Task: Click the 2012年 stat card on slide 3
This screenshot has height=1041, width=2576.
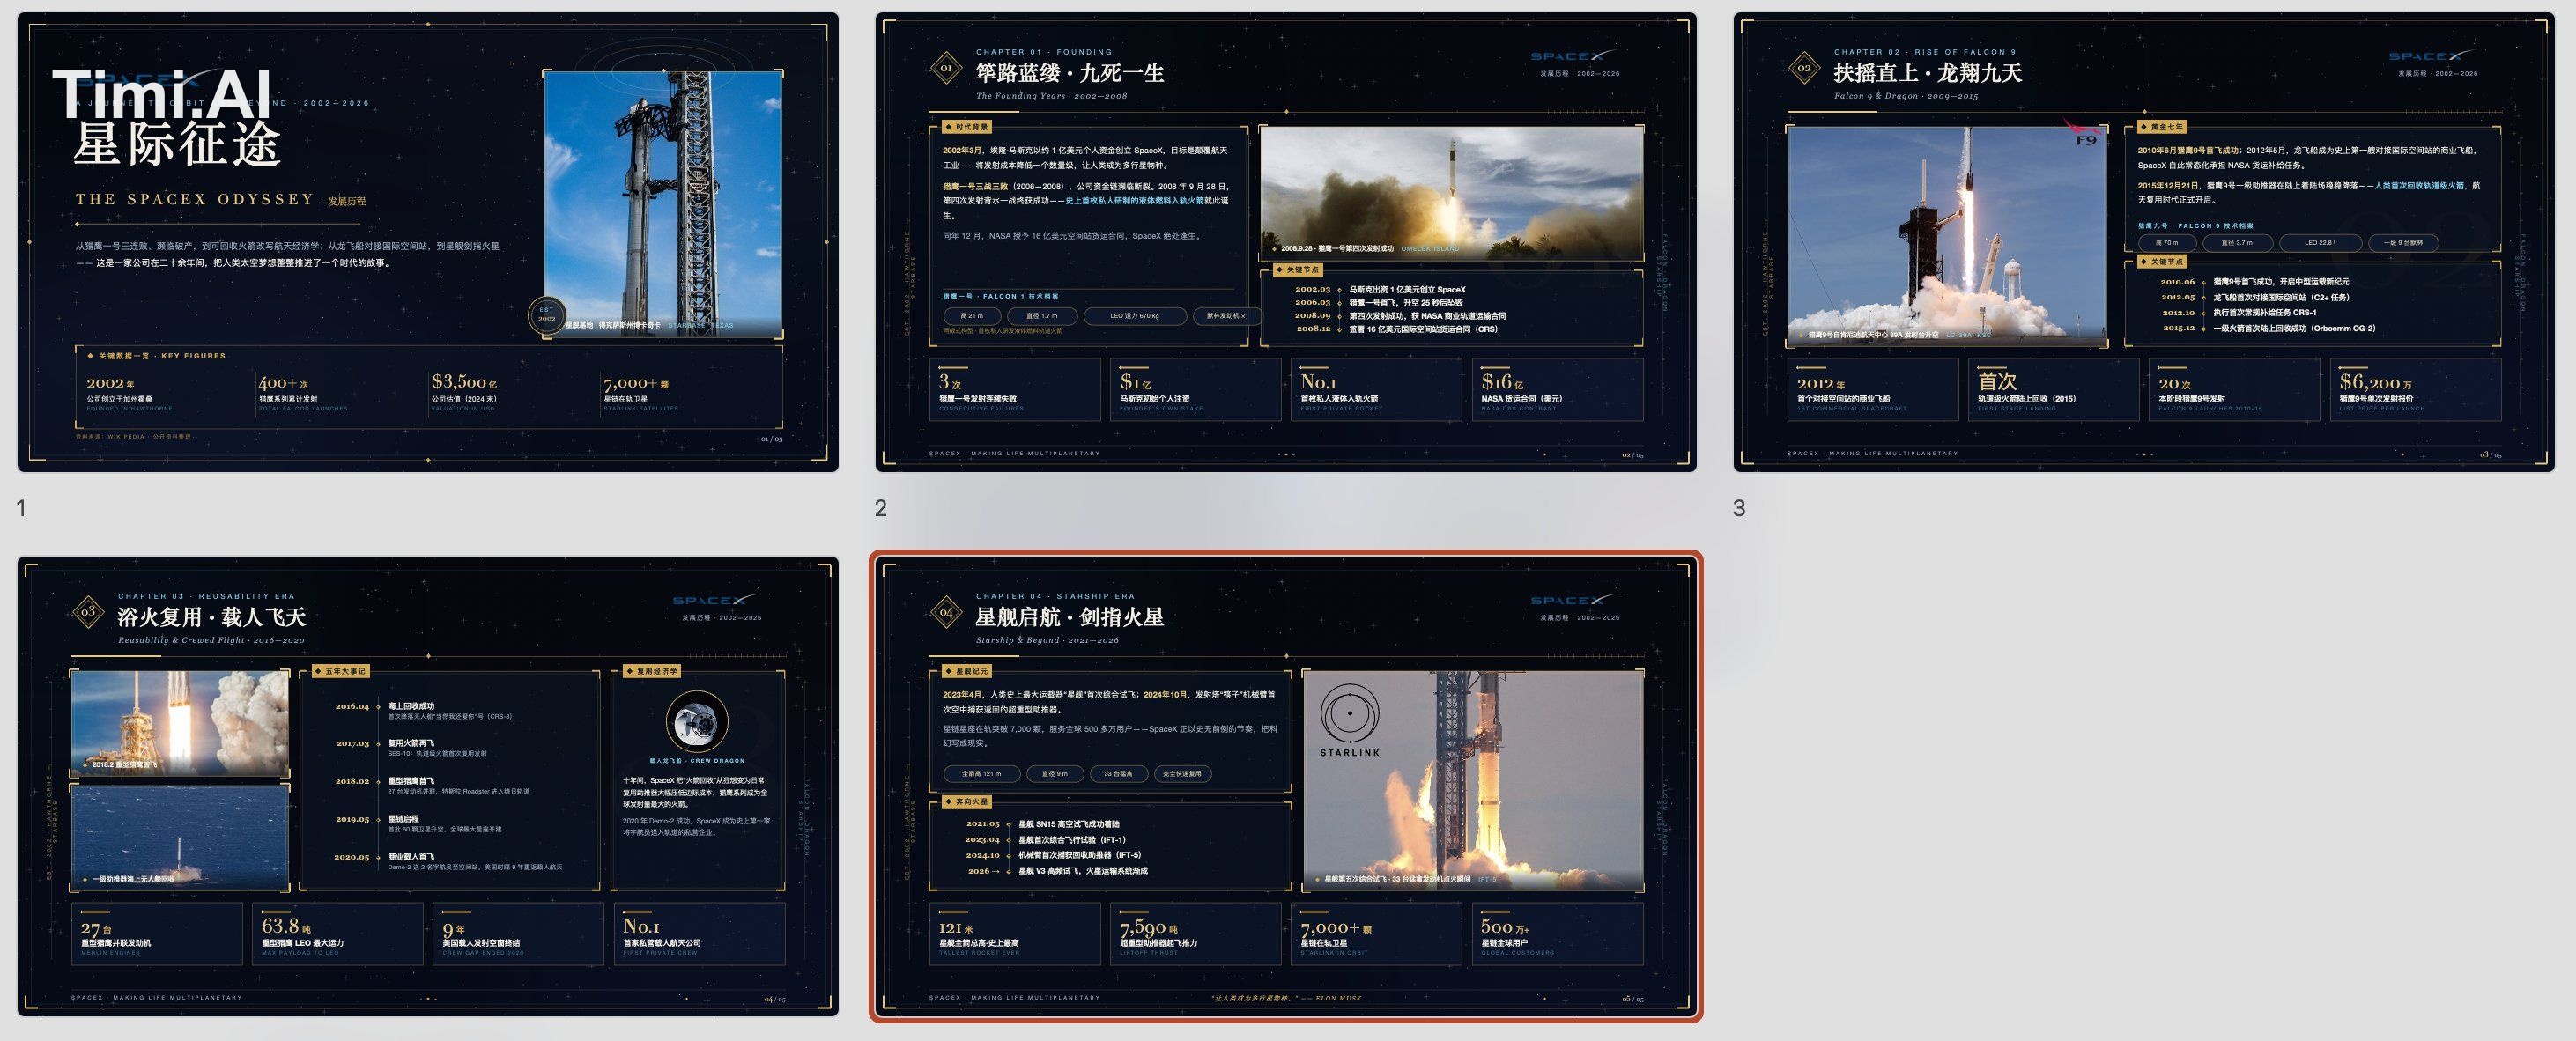Action: click(x=1872, y=389)
